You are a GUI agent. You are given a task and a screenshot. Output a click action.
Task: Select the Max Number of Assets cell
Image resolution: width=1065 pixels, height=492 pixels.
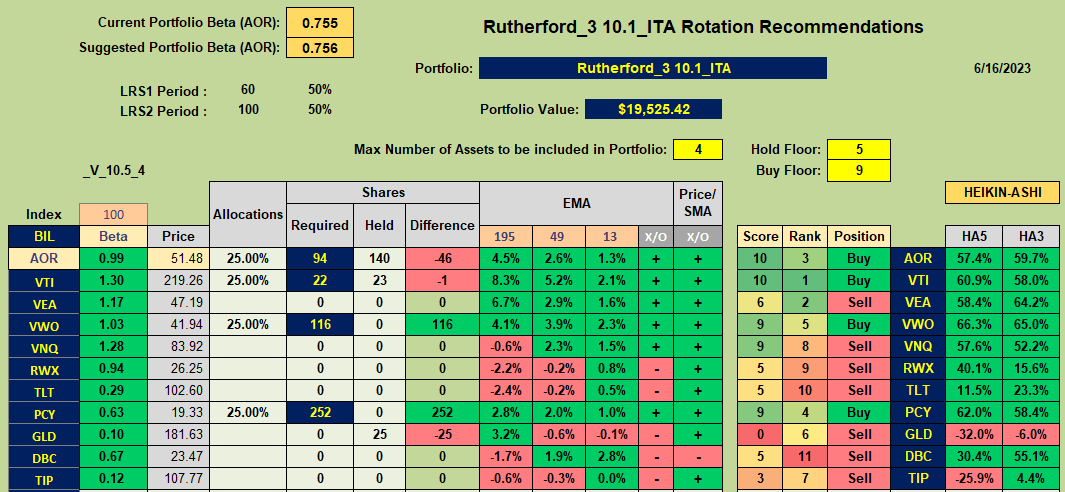pyautogui.click(x=698, y=149)
